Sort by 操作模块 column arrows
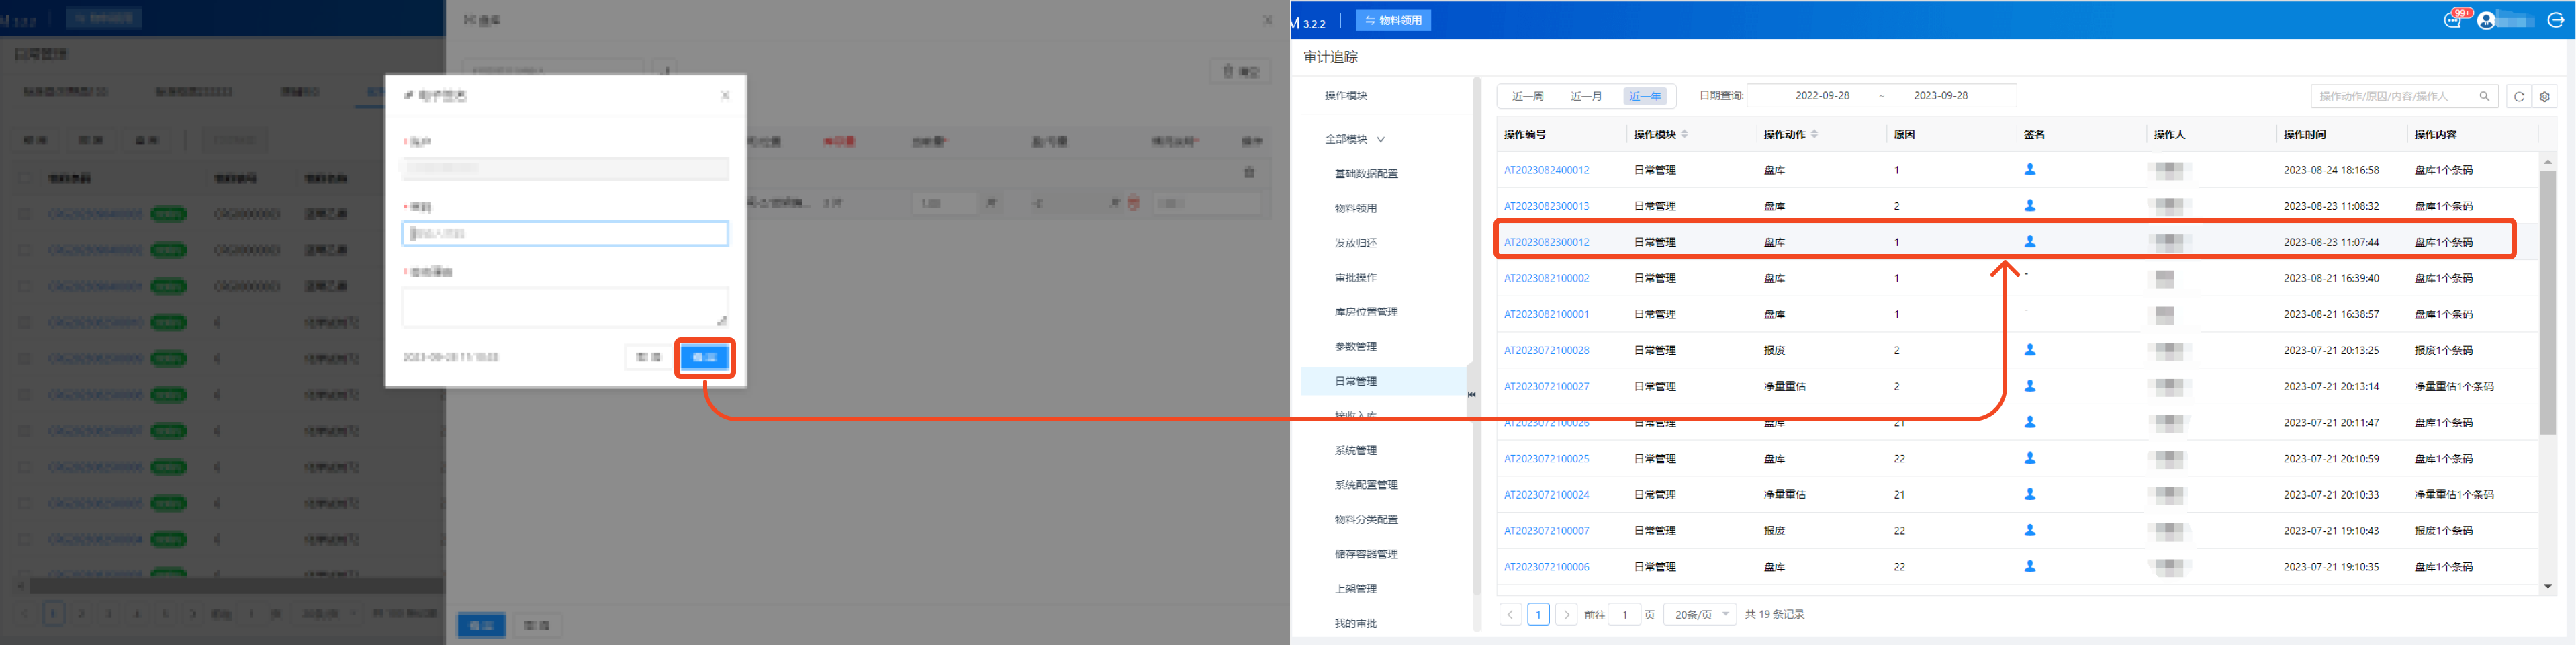 [x=1685, y=134]
